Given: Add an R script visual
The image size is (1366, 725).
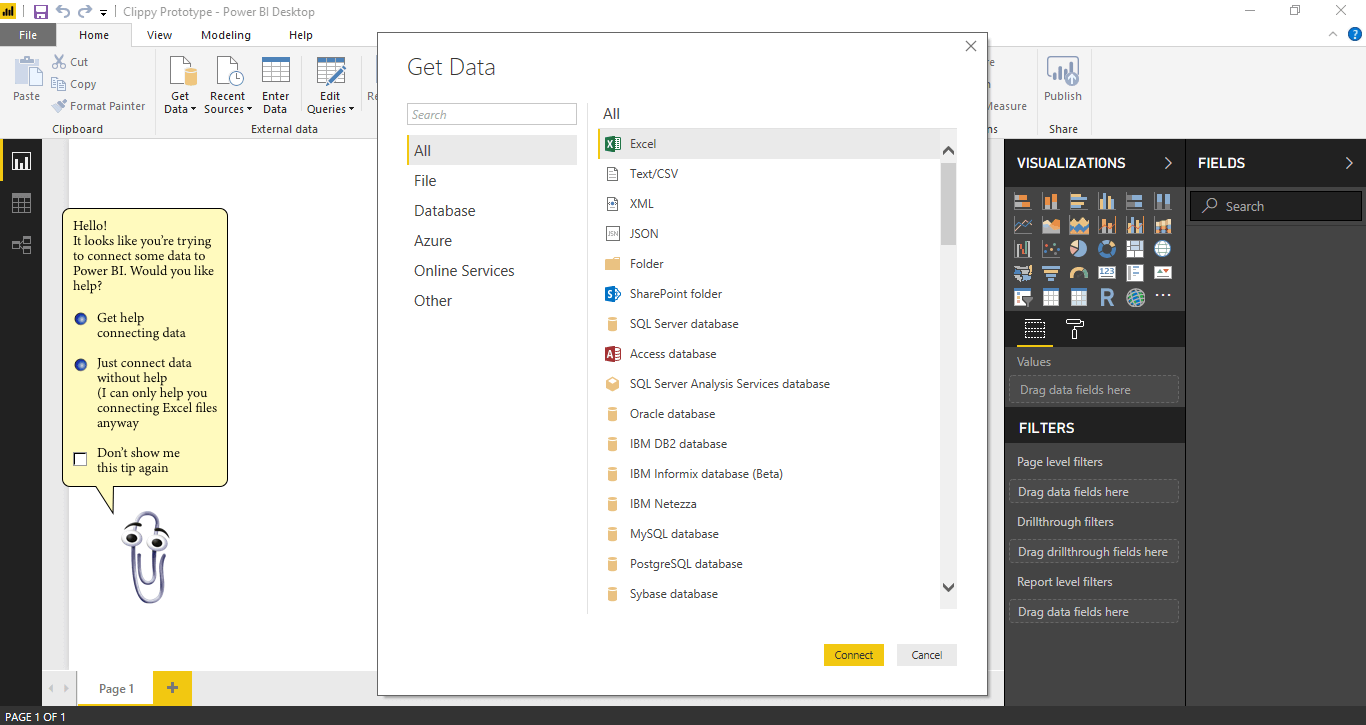Looking at the screenshot, I should pyautogui.click(x=1107, y=296).
